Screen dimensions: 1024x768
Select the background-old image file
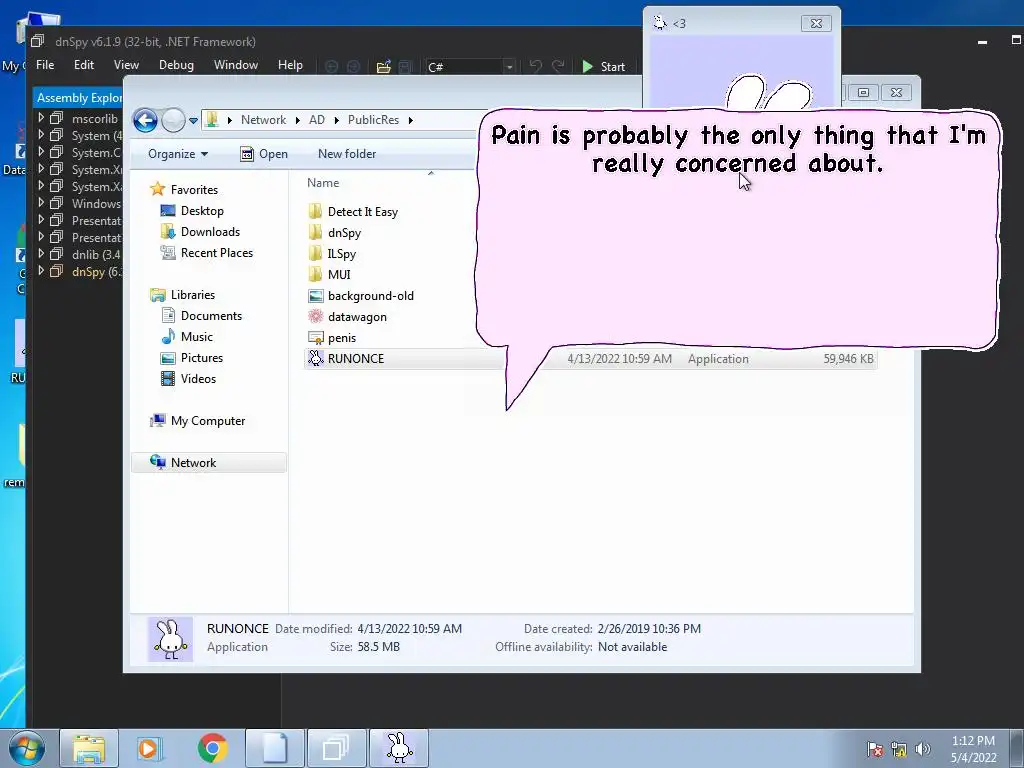[x=370, y=296]
